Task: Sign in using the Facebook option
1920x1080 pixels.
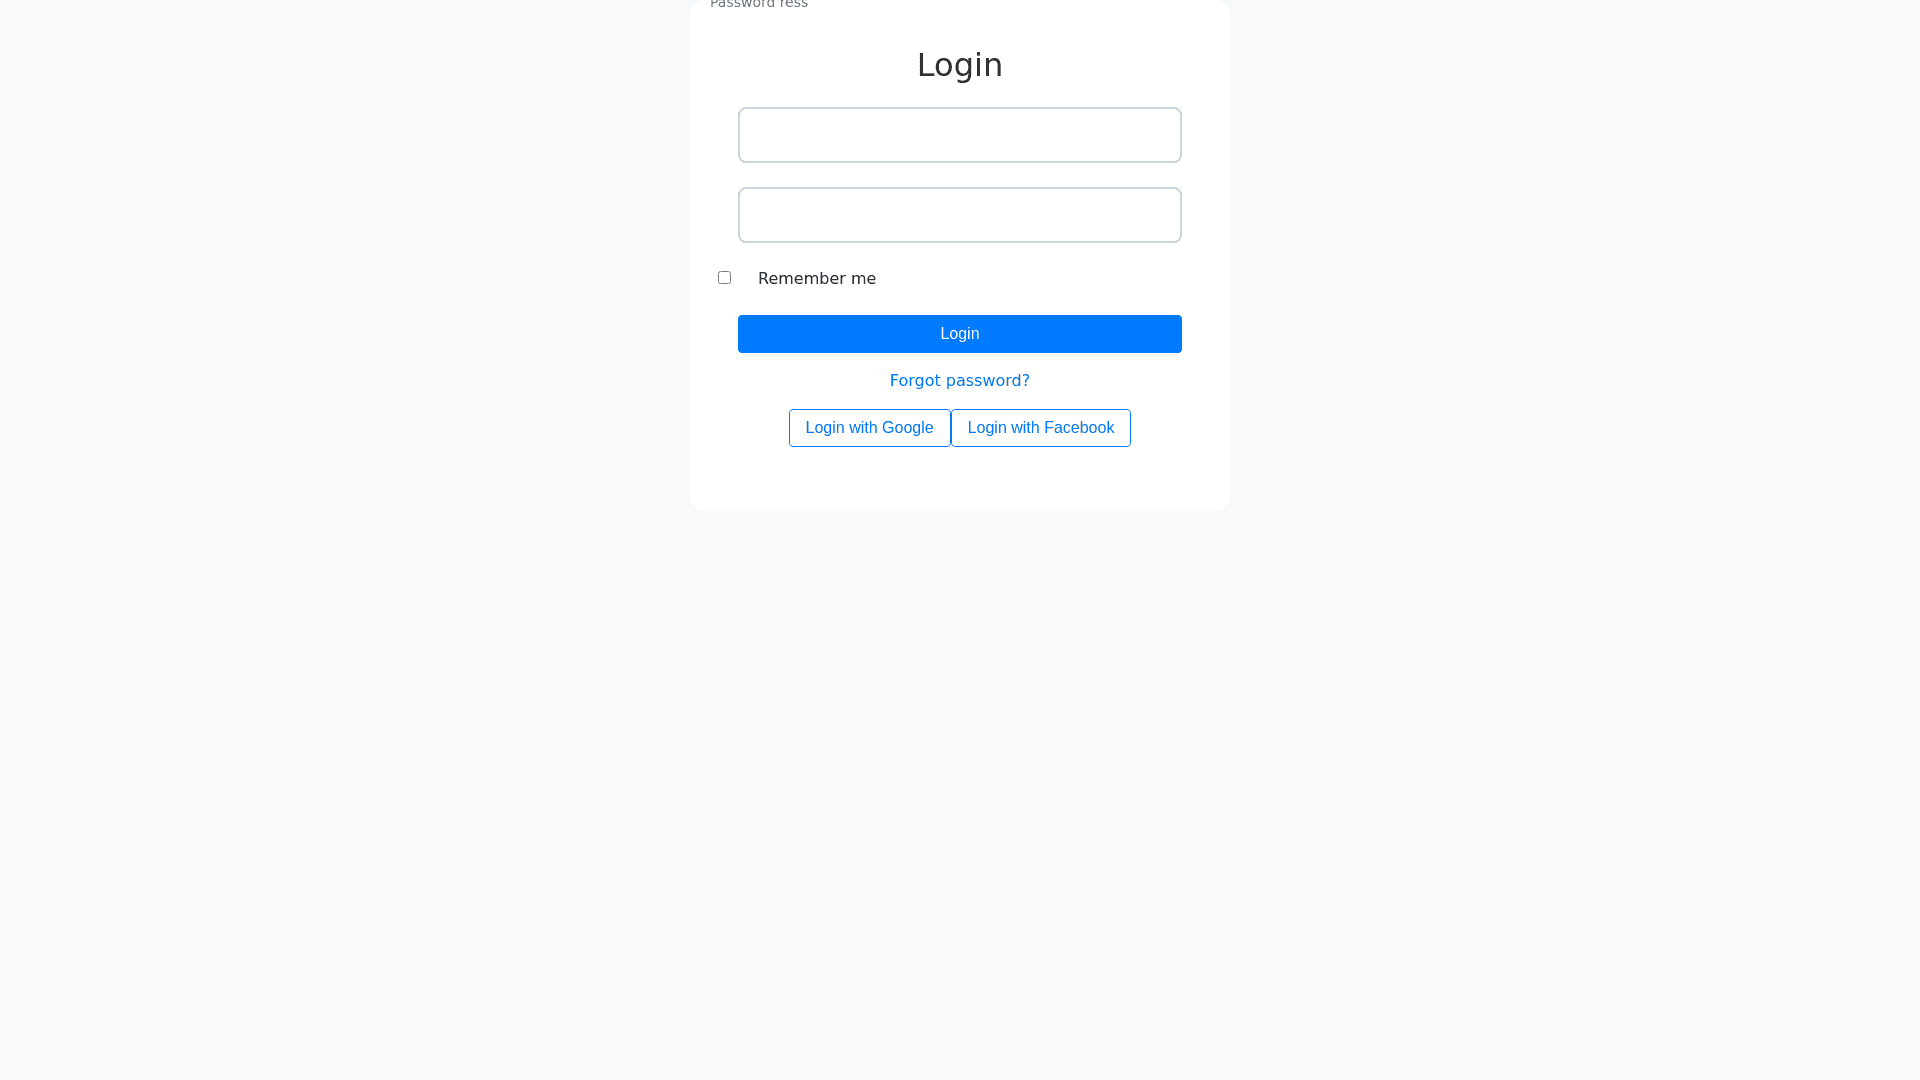Action: click(x=1041, y=428)
